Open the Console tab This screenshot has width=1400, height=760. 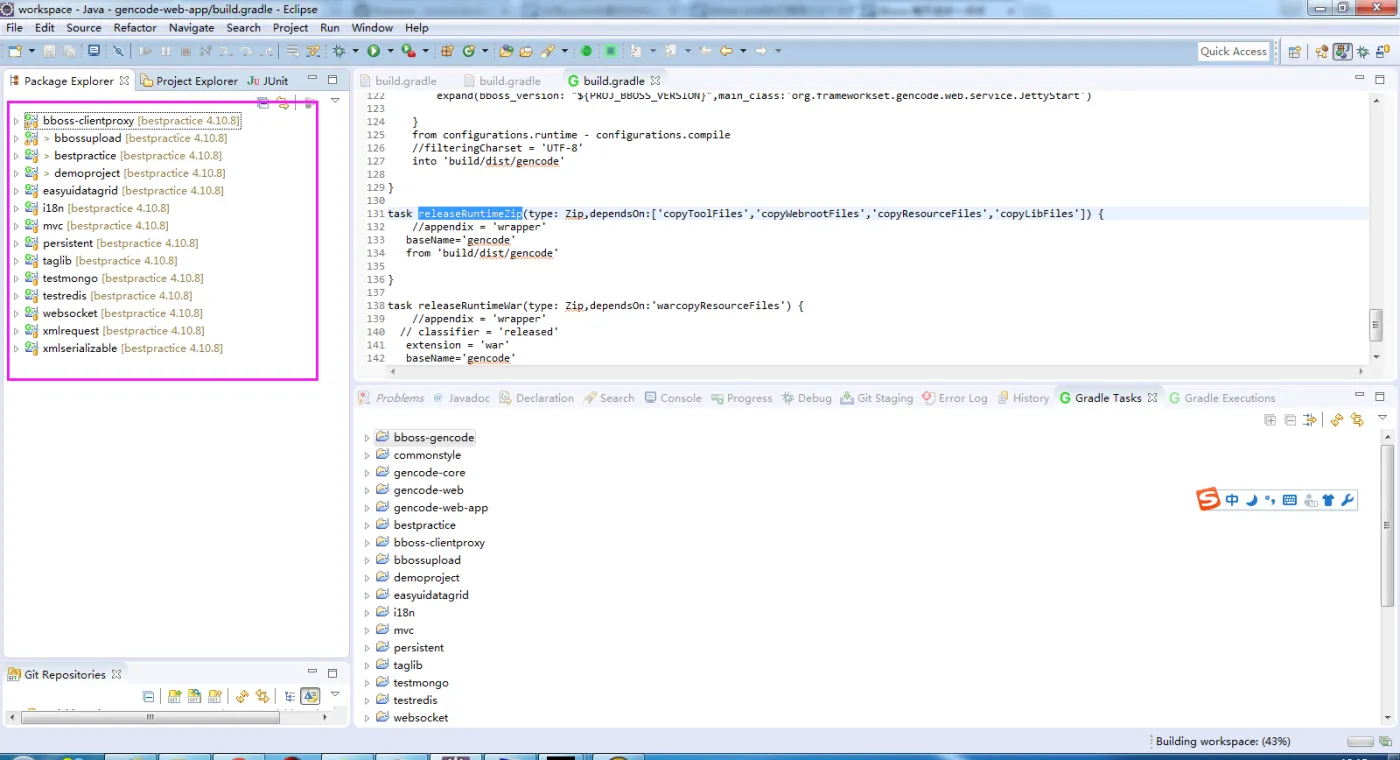click(x=673, y=398)
